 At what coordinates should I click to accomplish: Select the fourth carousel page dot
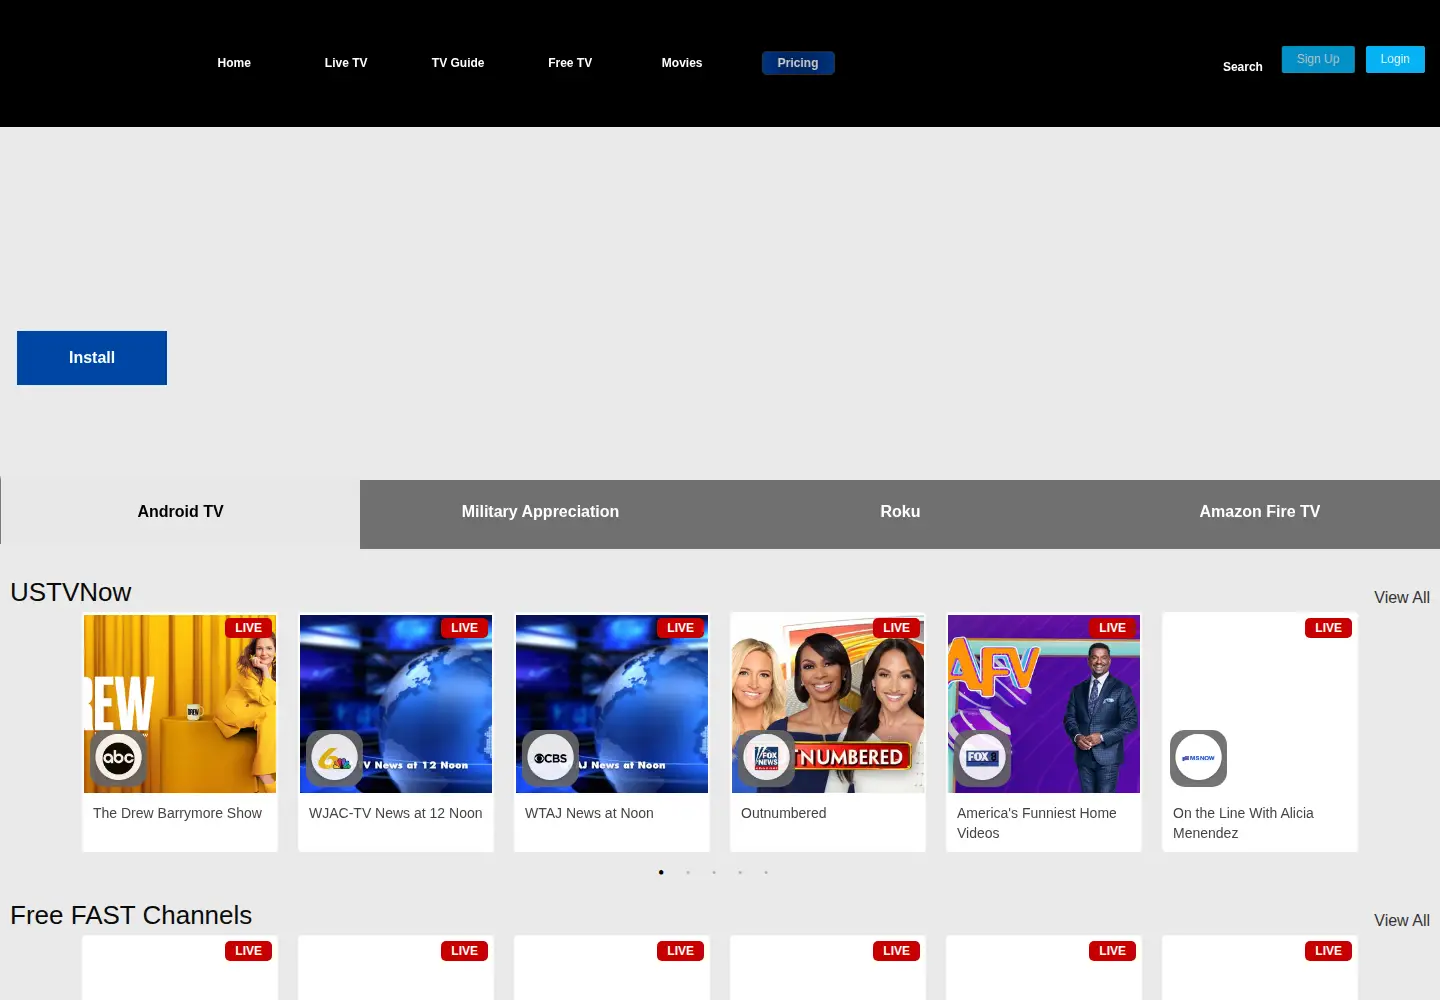(x=740, y=872)
